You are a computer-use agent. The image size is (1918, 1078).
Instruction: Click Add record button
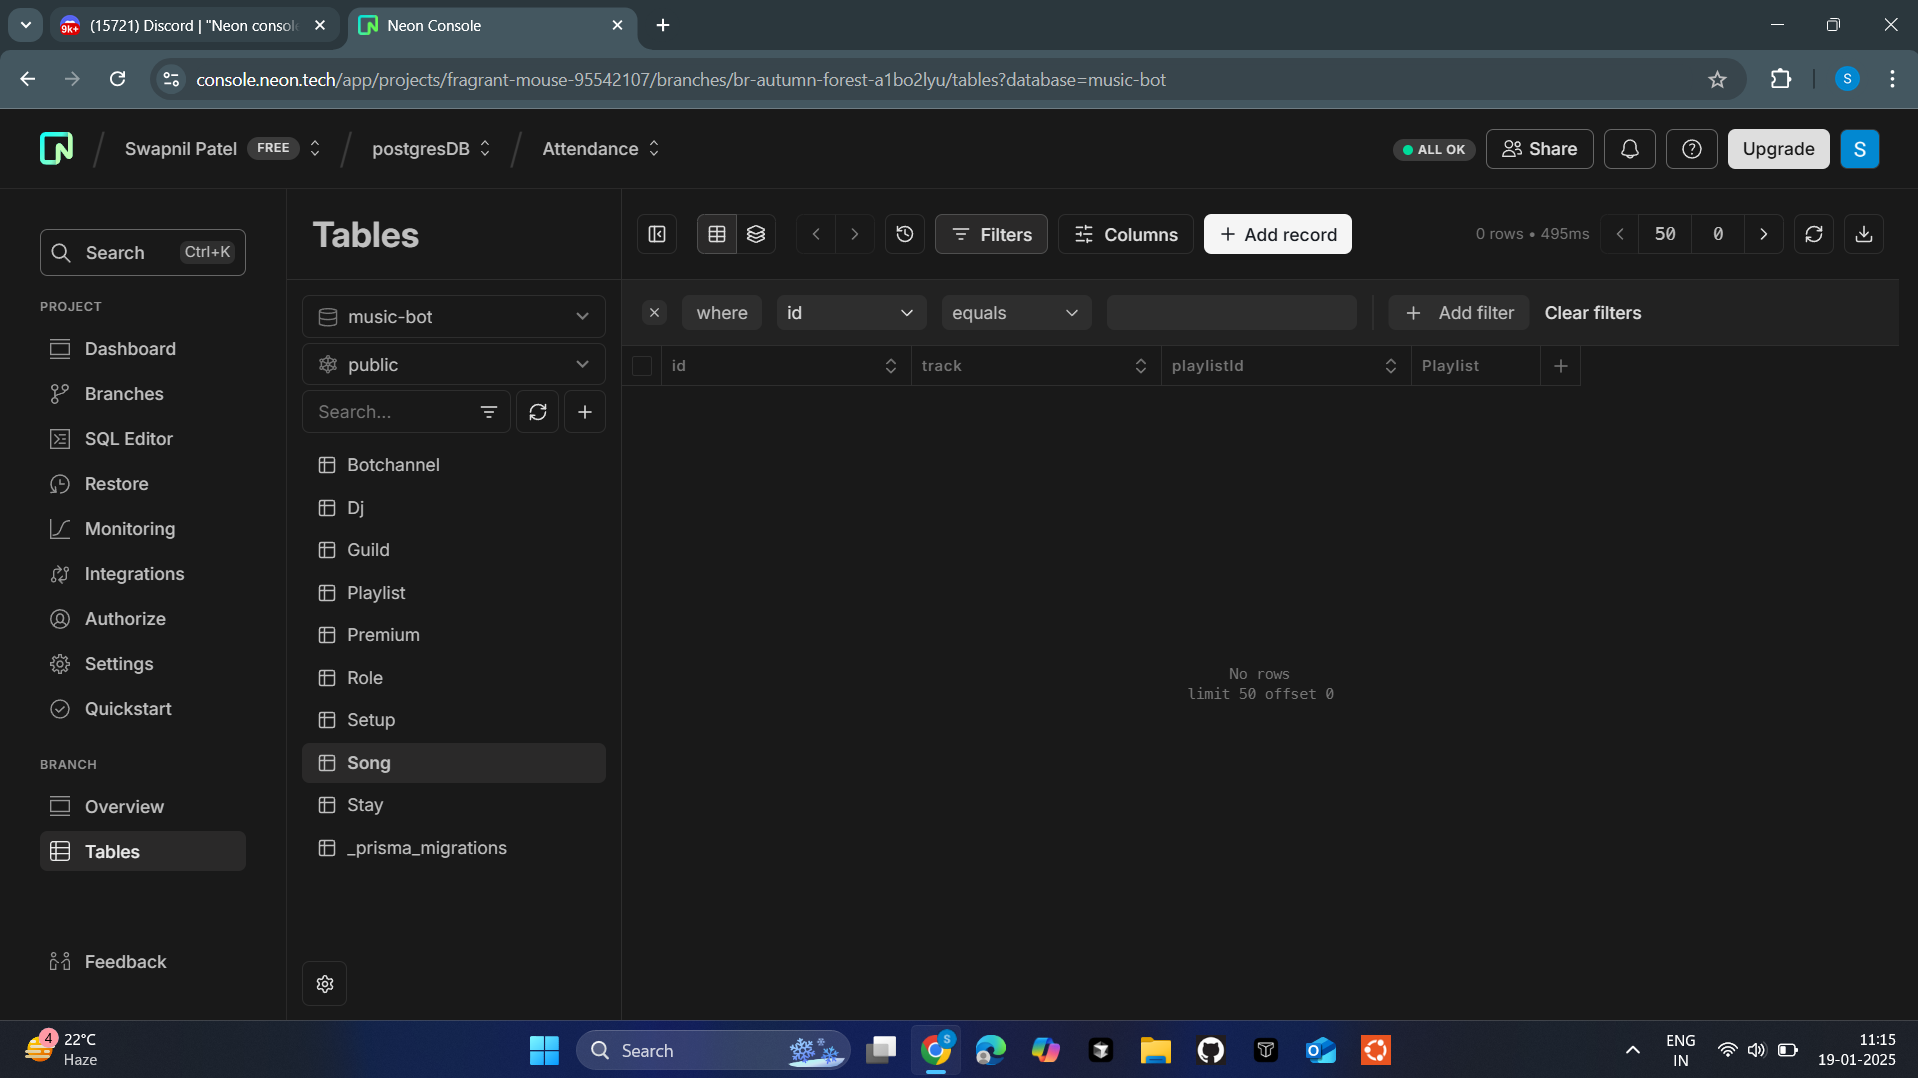click(1278, 234)
